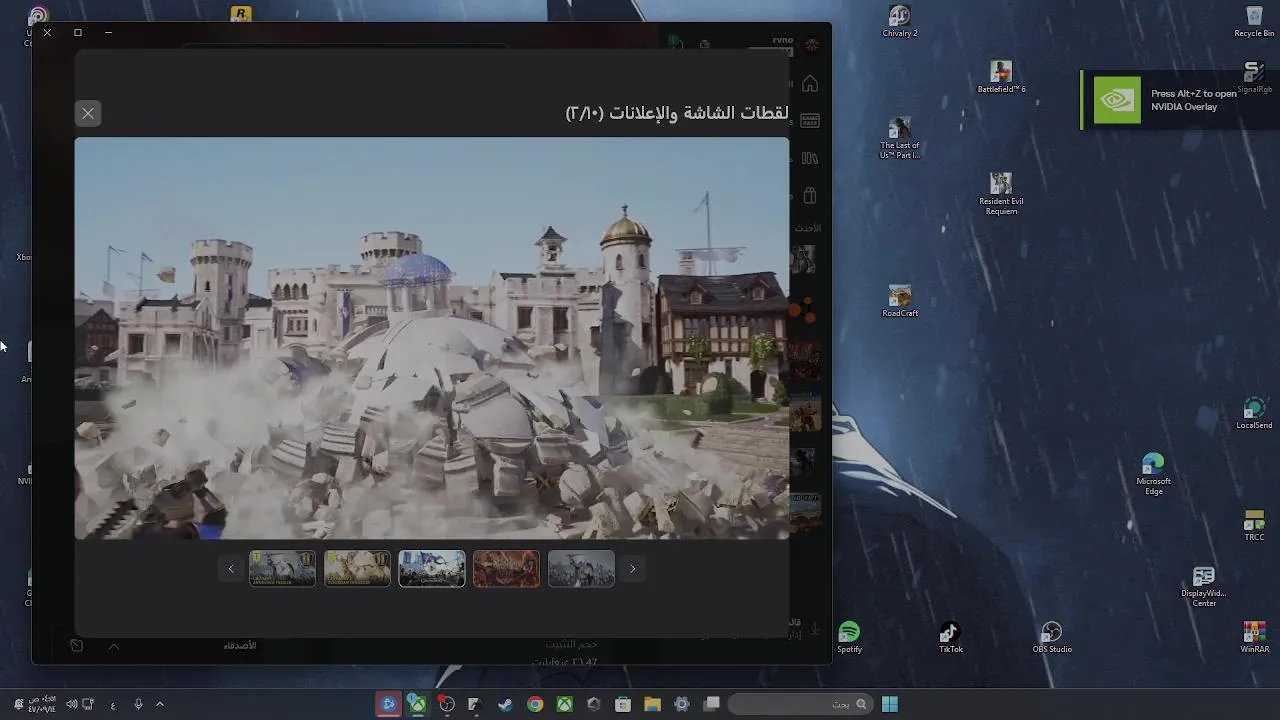Select the highlighted third gallery thumbnail

(x=432, y=569)
